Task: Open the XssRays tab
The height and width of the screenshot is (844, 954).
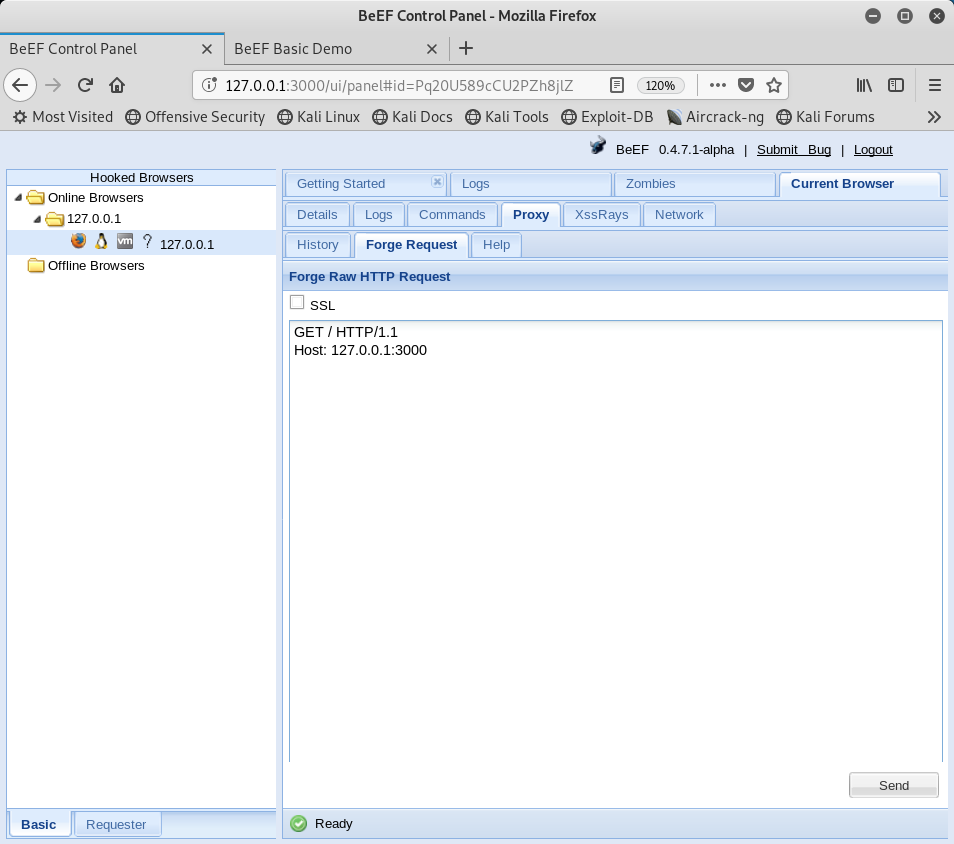Action: point(601,215)
